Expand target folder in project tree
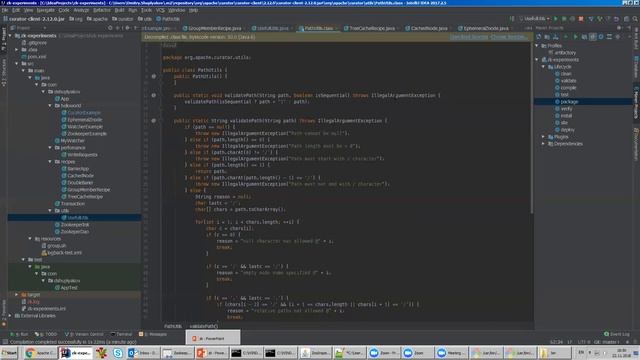The height and width of the screenshot is (360, 640). (17, 295)
